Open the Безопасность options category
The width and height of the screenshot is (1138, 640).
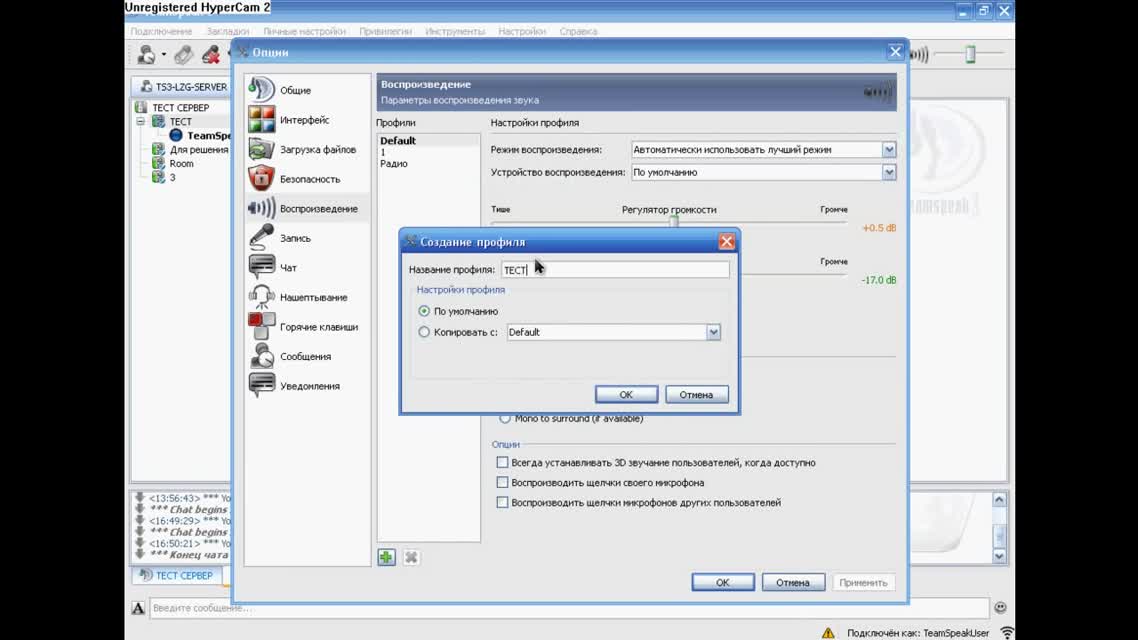click(307, 179)
